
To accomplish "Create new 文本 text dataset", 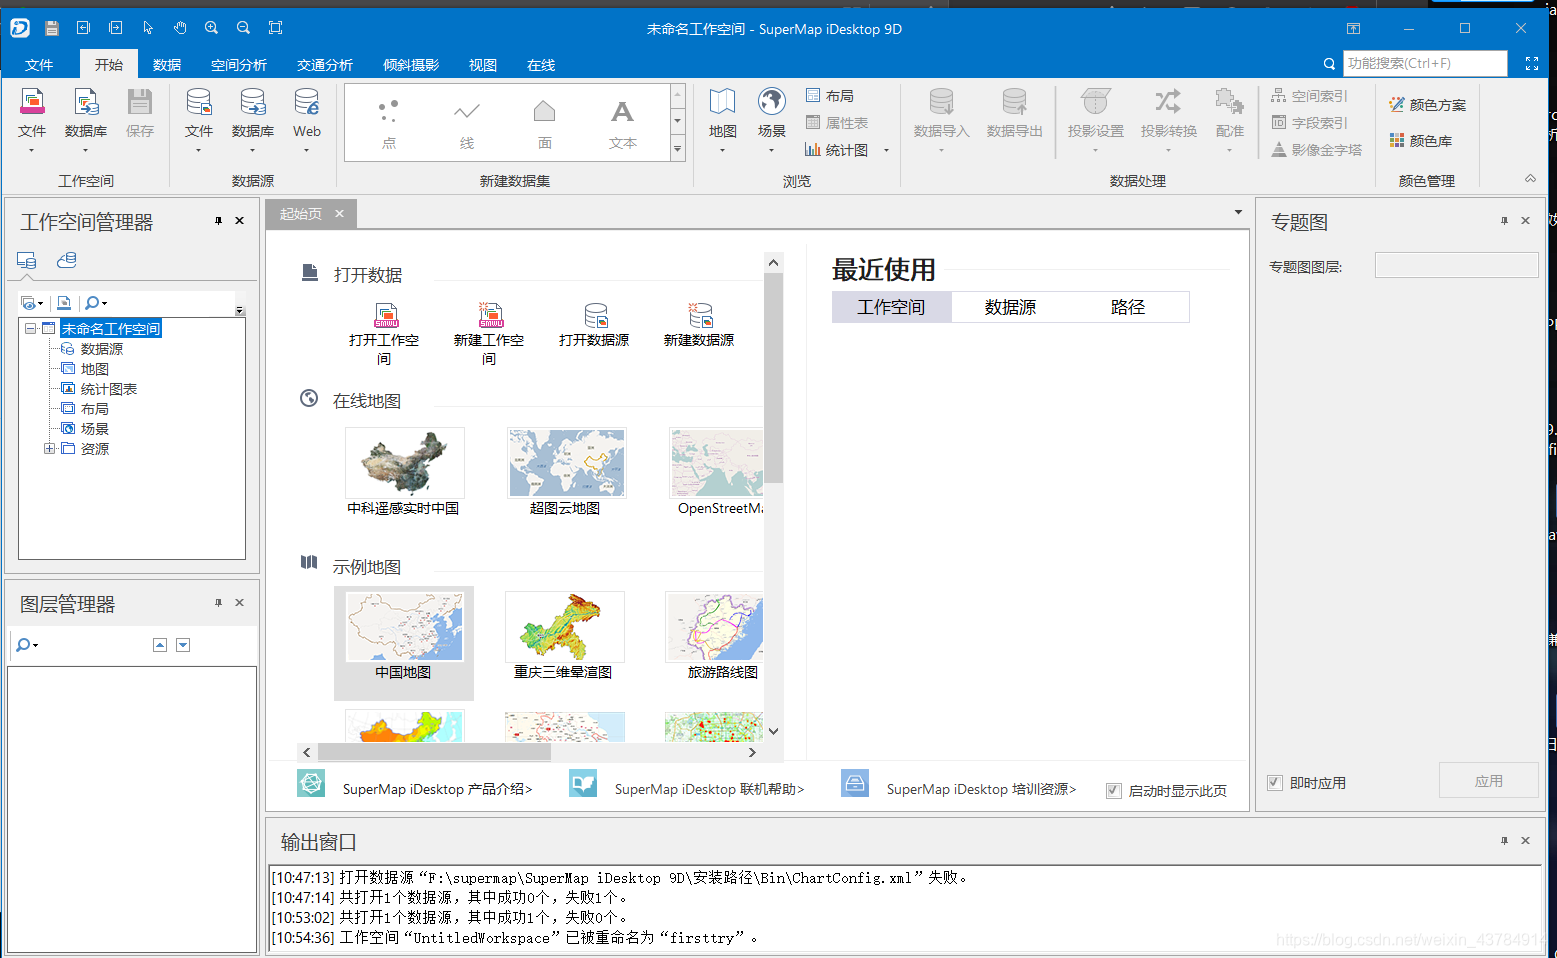I will [x=623, y=123].
